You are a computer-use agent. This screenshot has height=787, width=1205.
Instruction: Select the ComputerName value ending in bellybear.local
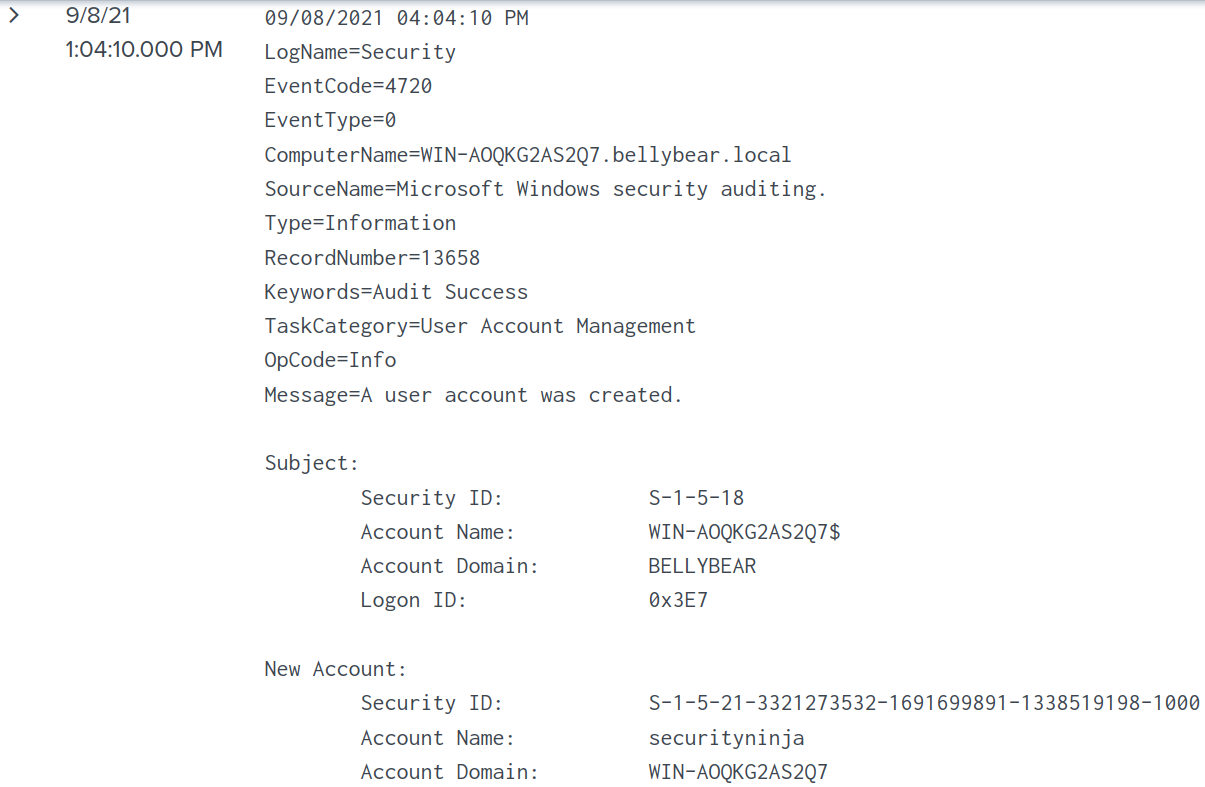click(606, 155)
